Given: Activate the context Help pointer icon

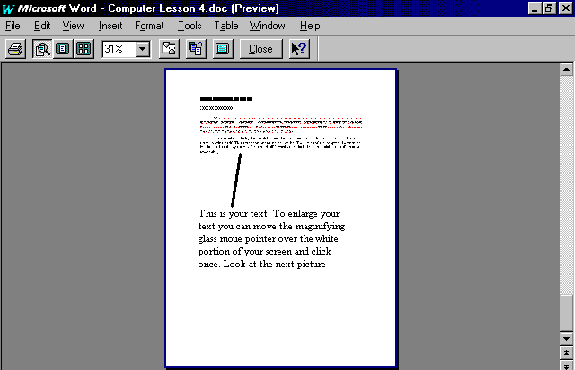Looking at the screenshot, I should [x=299, y=49].
